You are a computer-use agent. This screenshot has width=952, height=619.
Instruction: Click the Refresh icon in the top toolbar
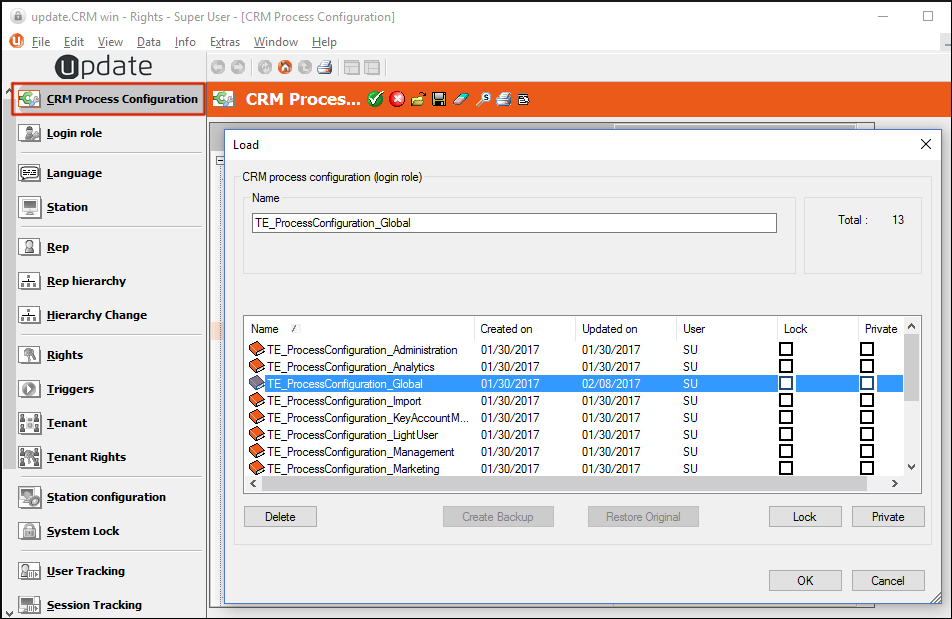click(x=265, y=67)
